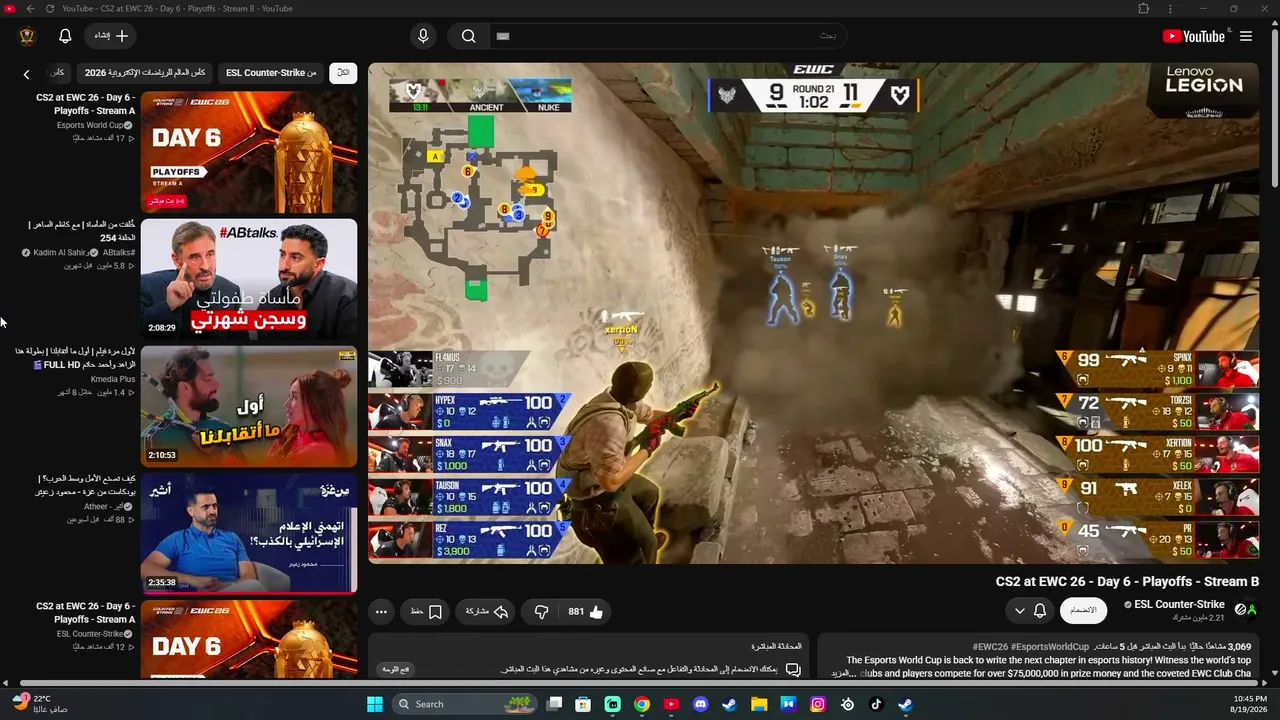
Task: Click the video player showing Round 21
Action: [813, 313]
